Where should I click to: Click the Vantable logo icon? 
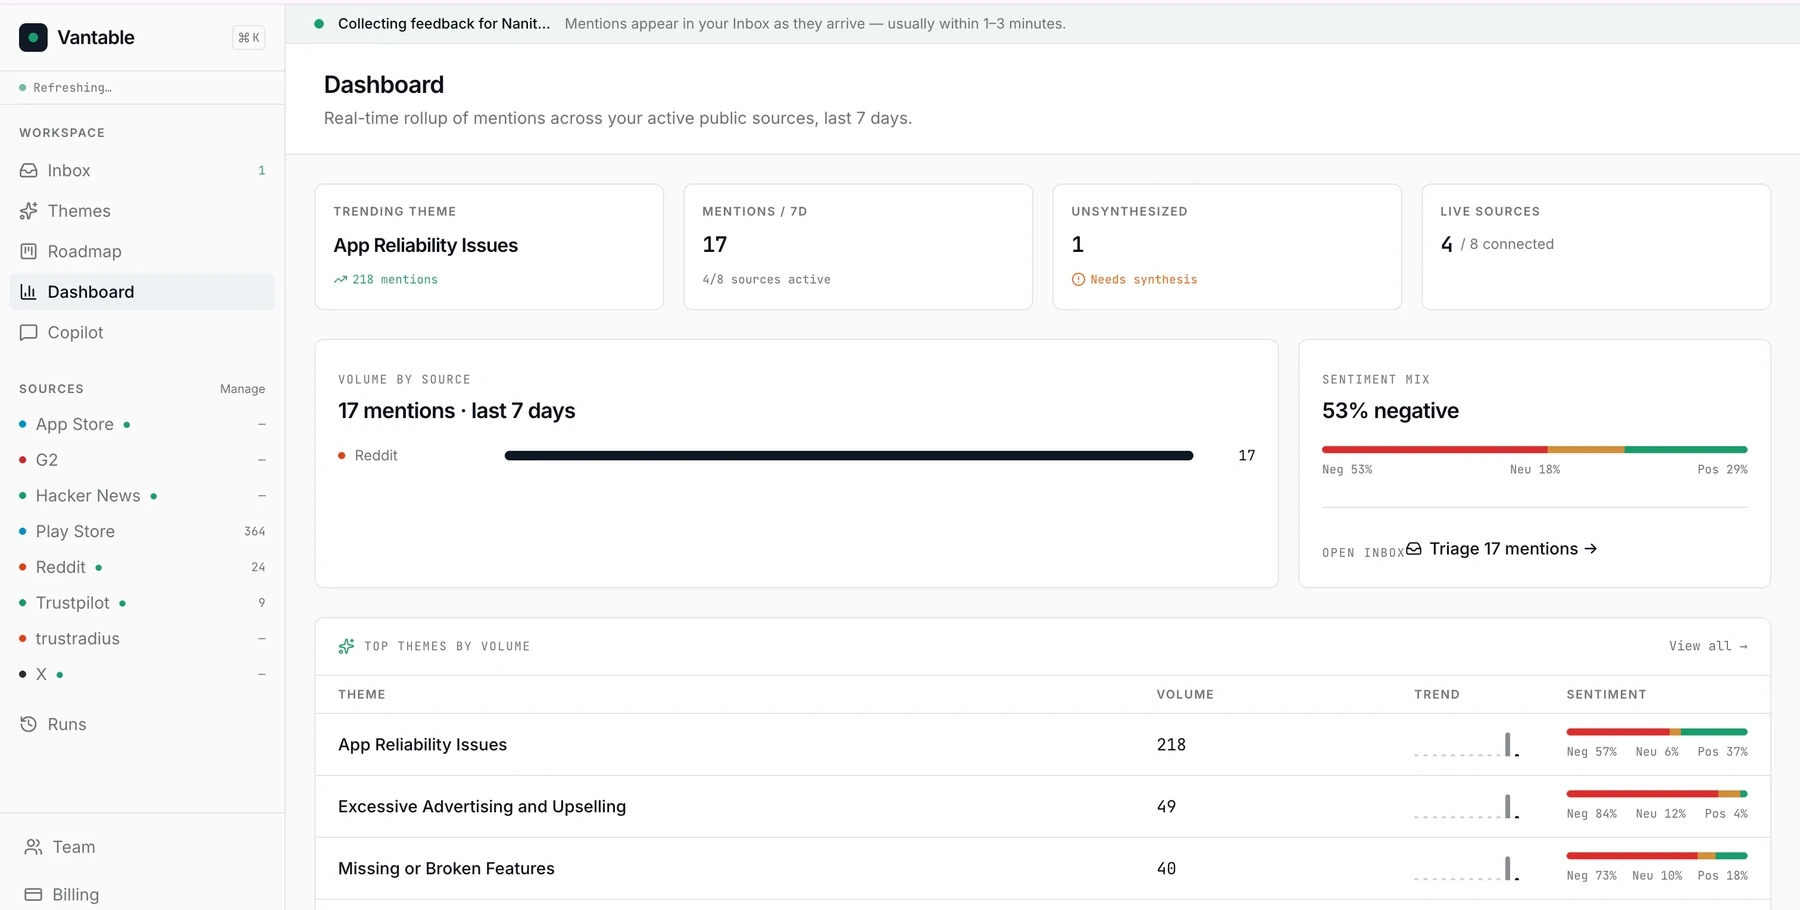[x=33, y=37]
